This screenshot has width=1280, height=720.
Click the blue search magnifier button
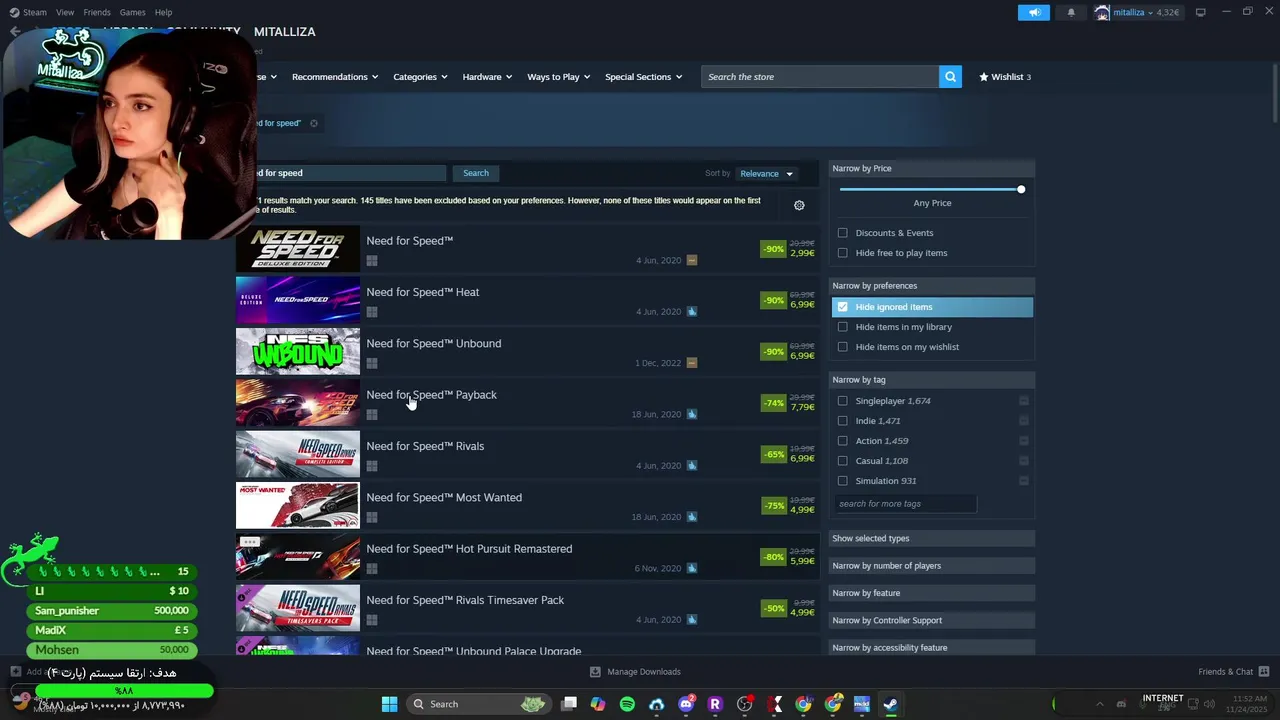pos(950,77)
